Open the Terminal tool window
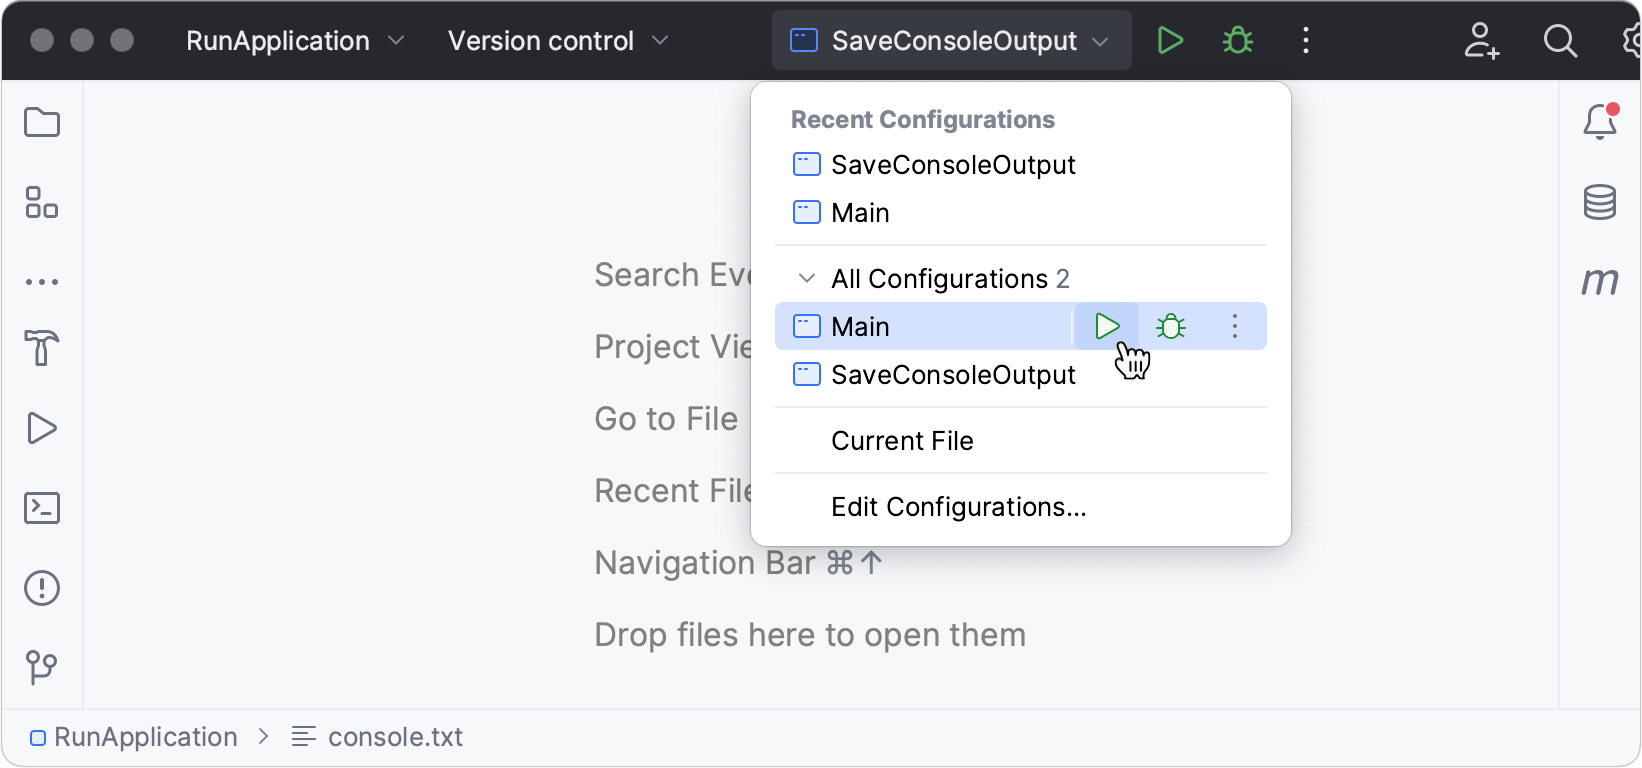This screenshot has width=1642, height=768. coord(41,507)
